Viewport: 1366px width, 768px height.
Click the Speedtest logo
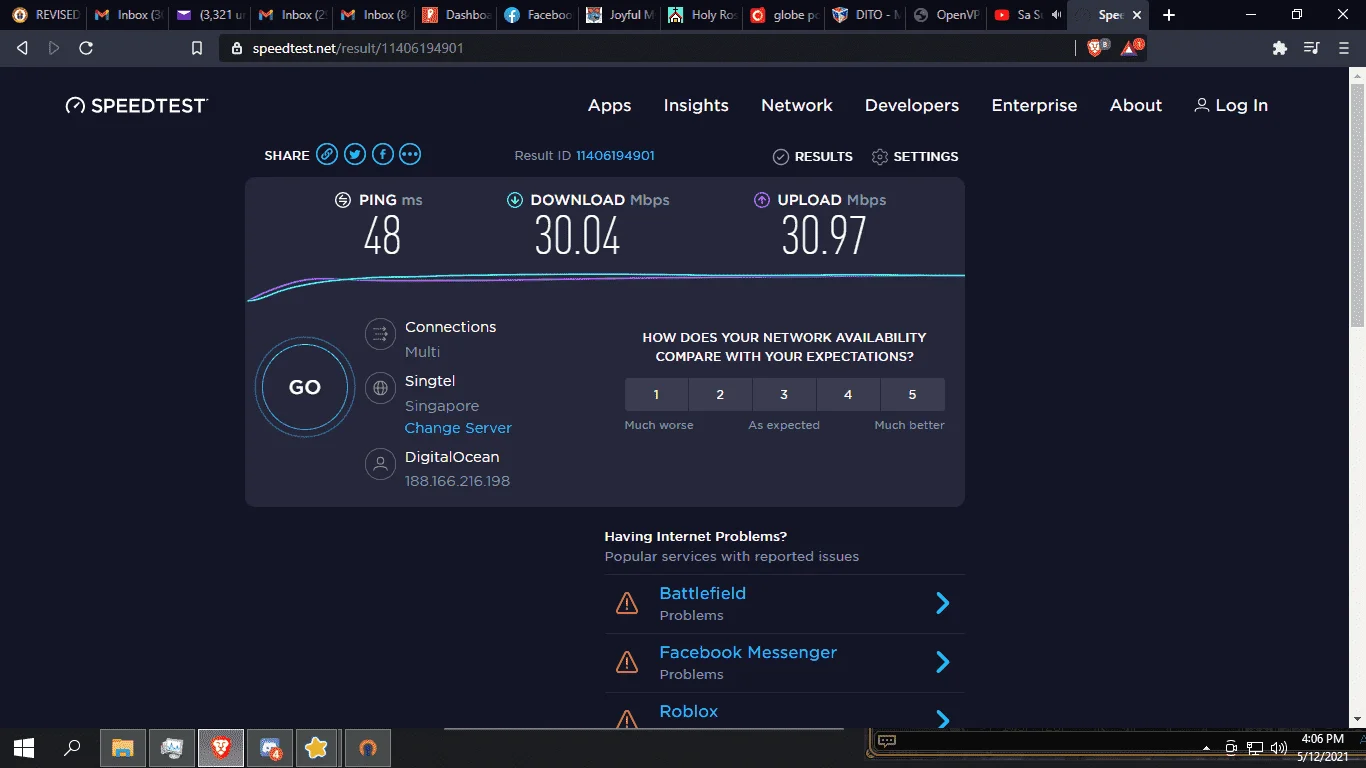pos(137,105)
